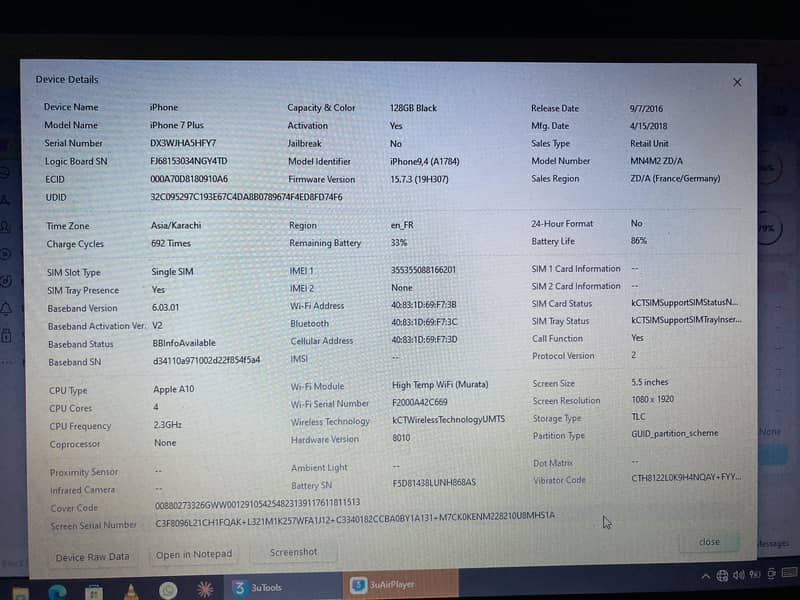Click the iPhone 7 Plus model name
This screenshot has width=800, height=600.
pos(177,125)
